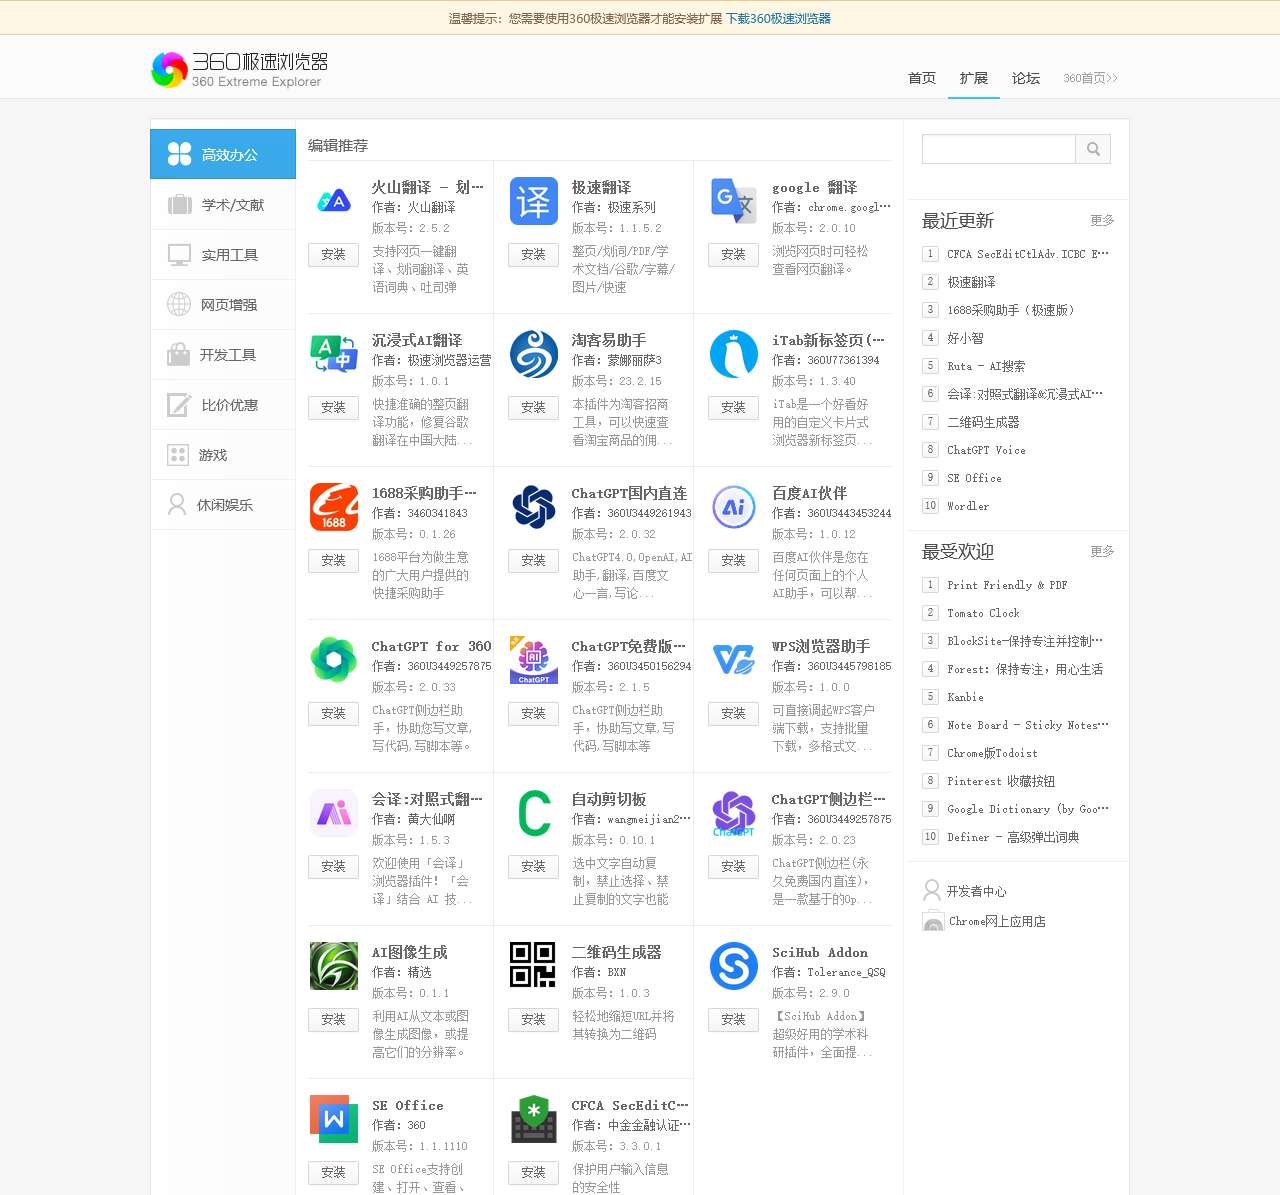The image size is (1280, 1195).
Task: Open the 百度AI伙伴 extension icon
Action: pos(734,507)
